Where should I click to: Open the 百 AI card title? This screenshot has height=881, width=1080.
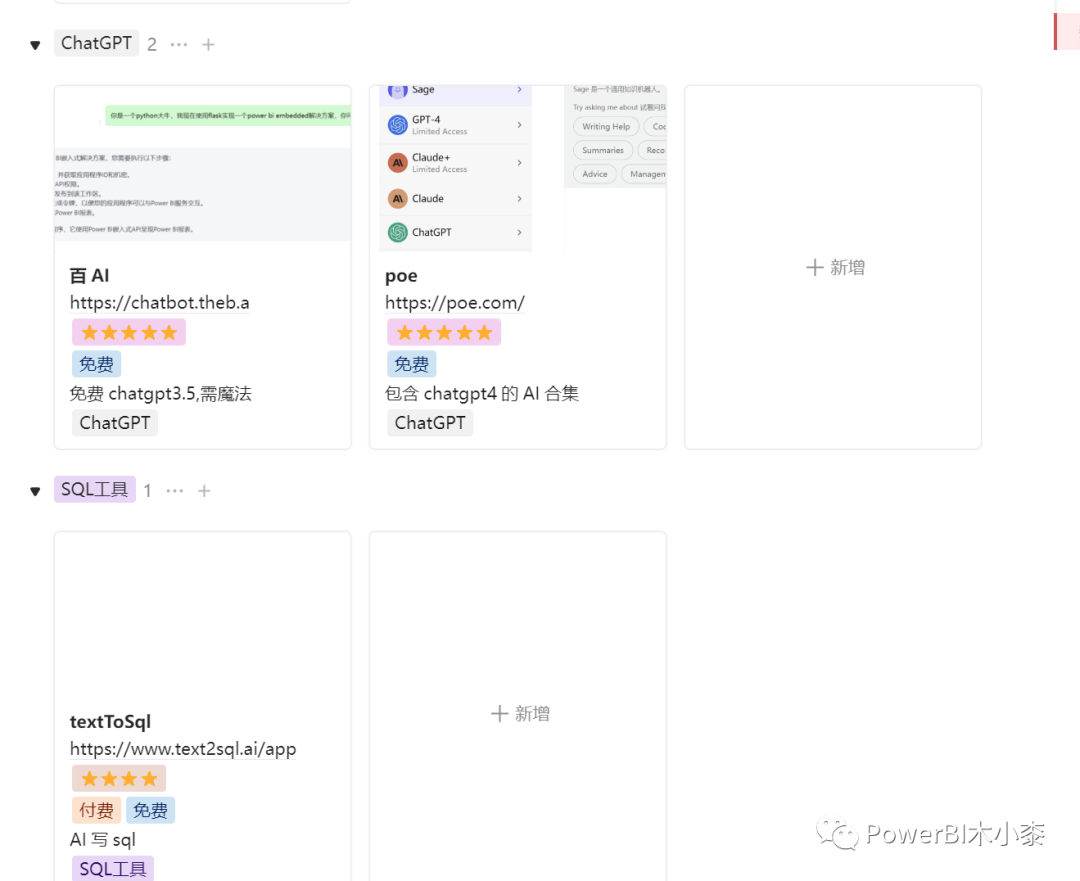click(x=90, y=276)
